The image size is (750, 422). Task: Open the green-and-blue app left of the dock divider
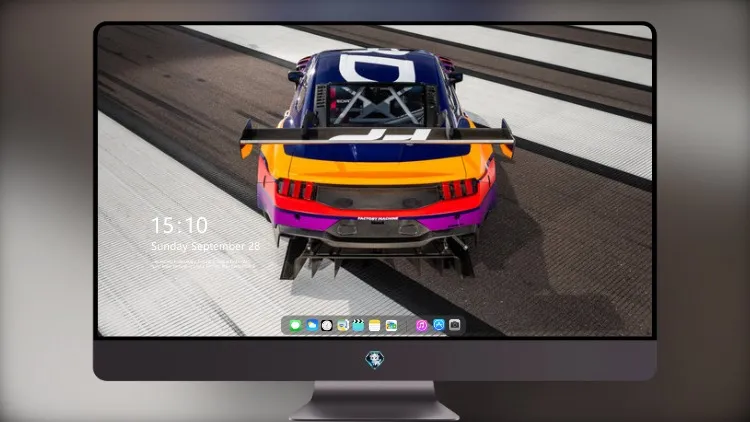point(391,326)
